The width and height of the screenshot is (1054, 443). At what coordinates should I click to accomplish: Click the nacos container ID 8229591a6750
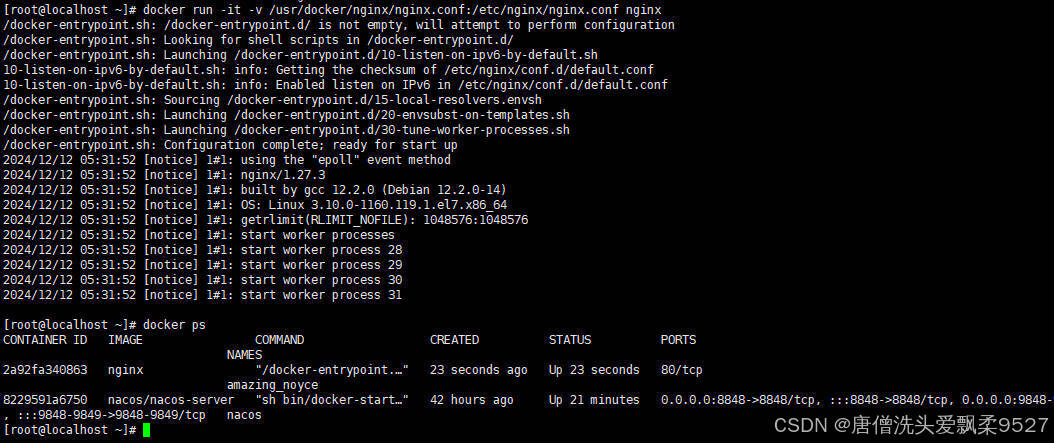coord(45,400)
